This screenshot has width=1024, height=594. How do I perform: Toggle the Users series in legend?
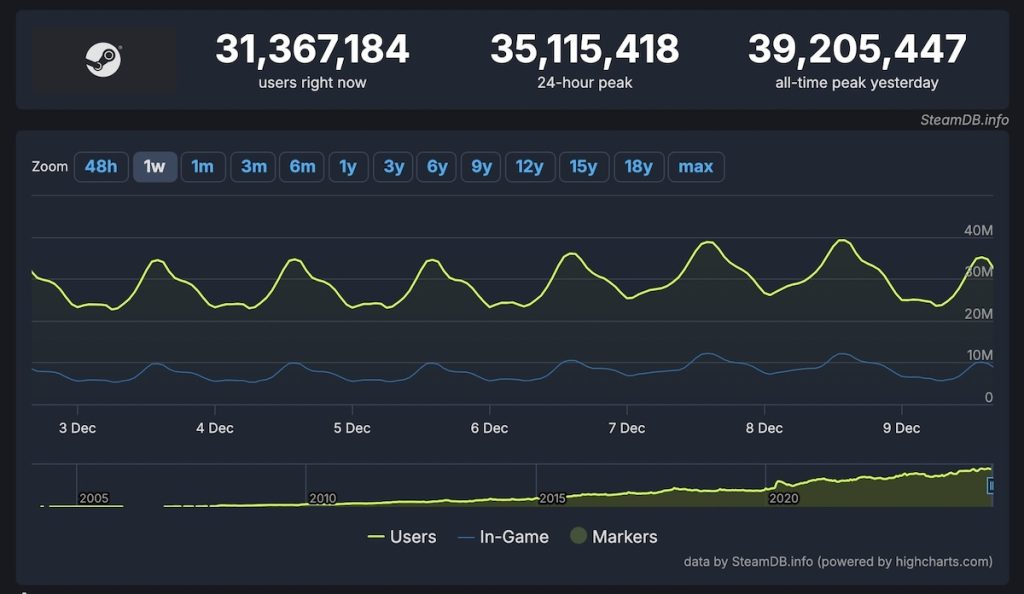coord(402,537)
